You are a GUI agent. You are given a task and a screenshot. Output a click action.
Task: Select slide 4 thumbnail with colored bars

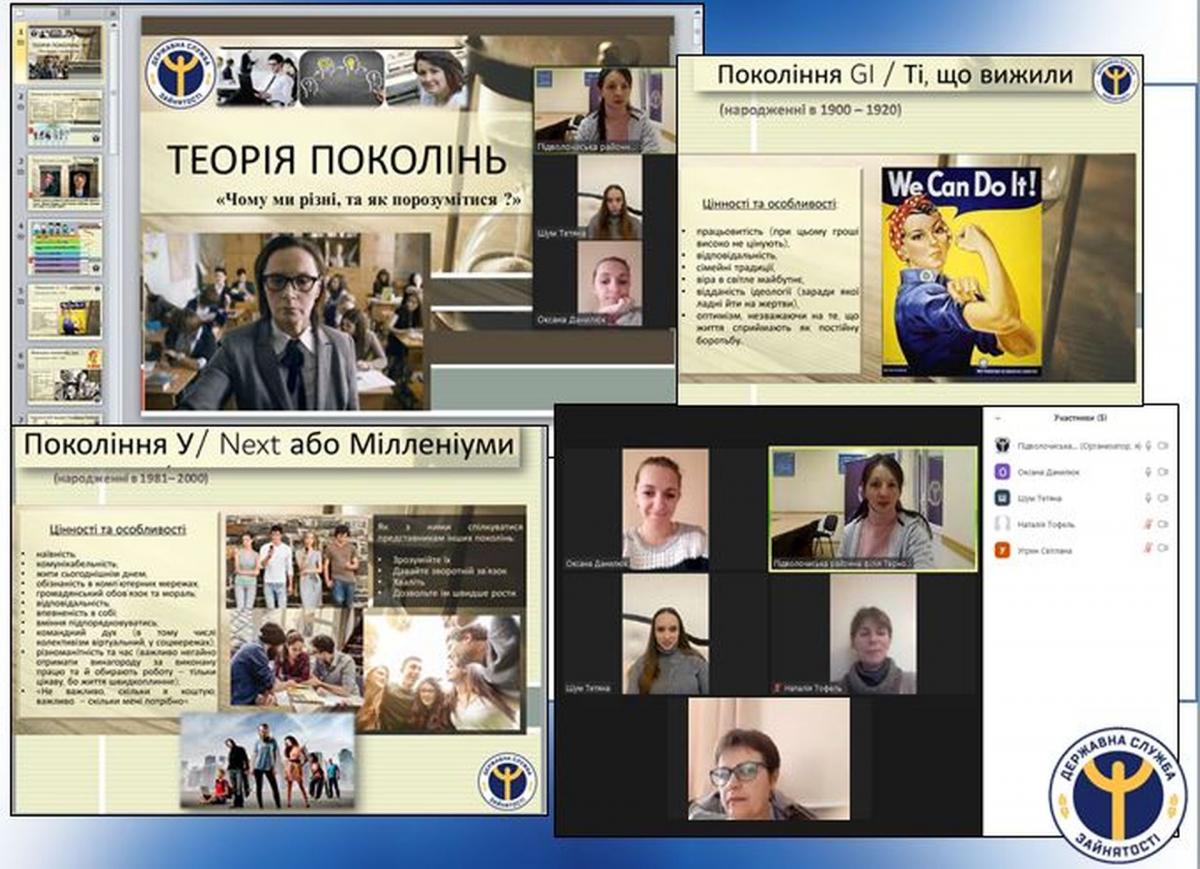pyautogui.click(x=64, y=247)
